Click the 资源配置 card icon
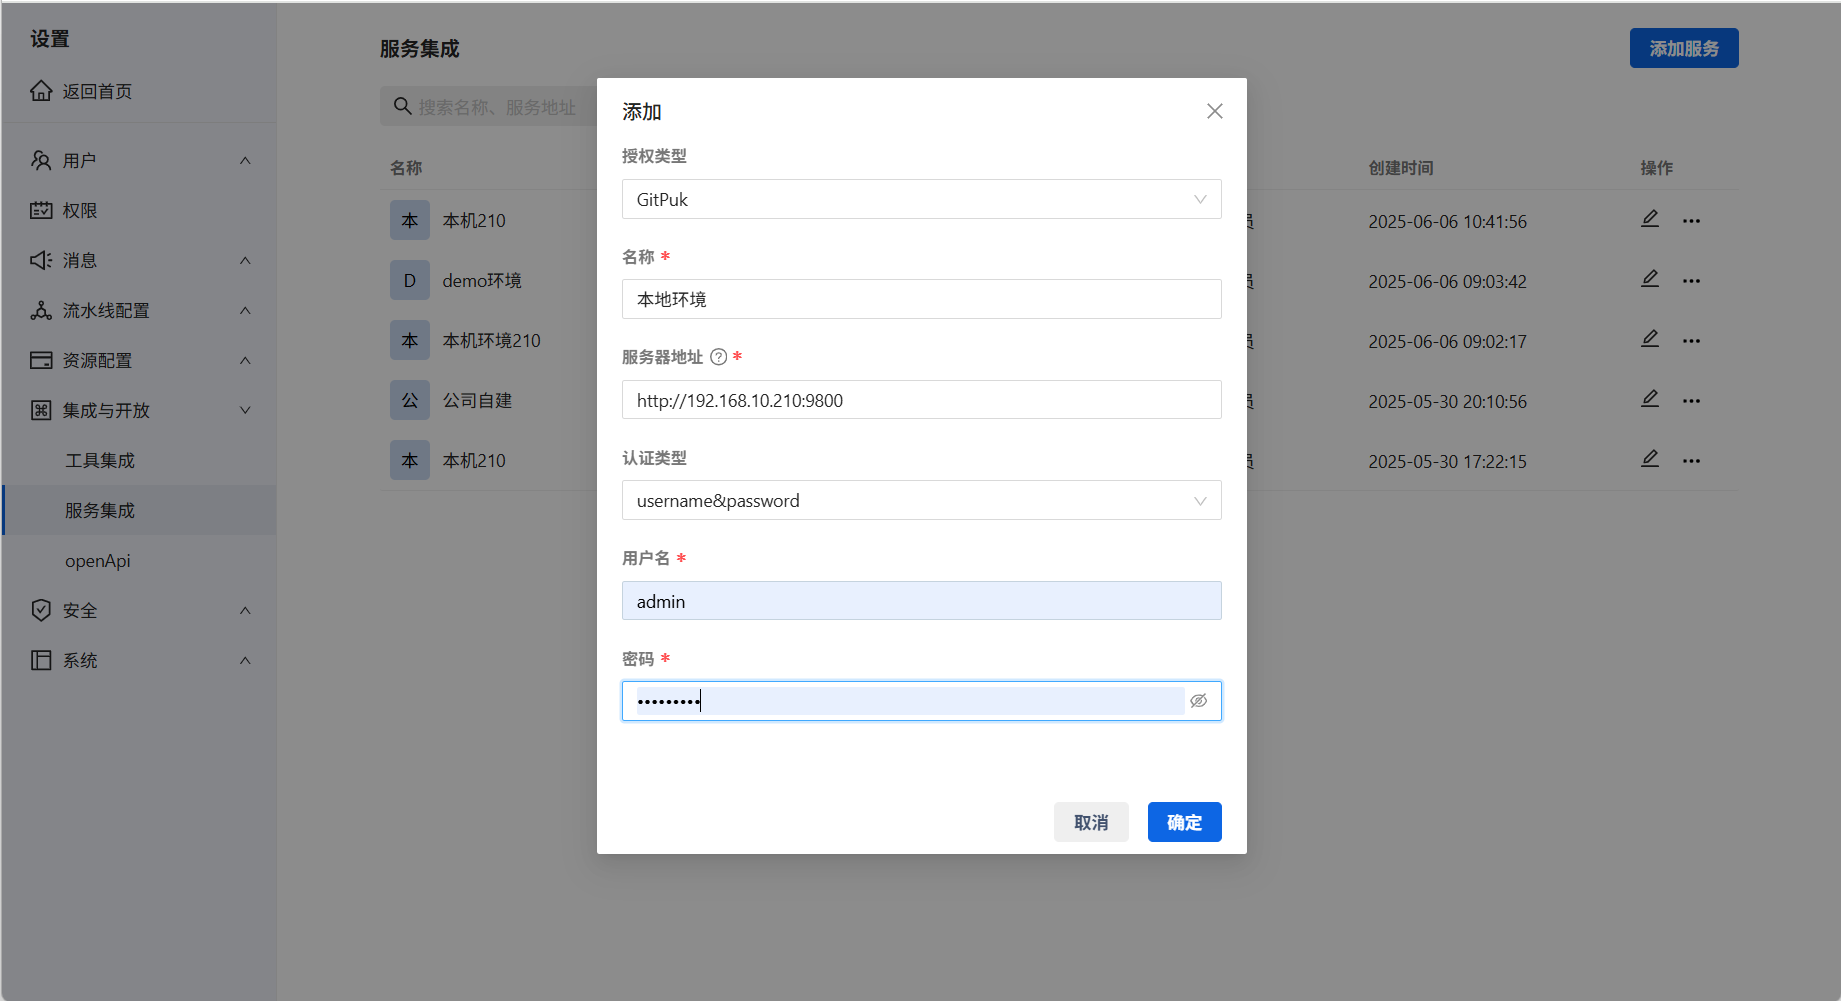Image resolution: width=1841 pixels, height=1001 pixels. click(x=41, y=360)
